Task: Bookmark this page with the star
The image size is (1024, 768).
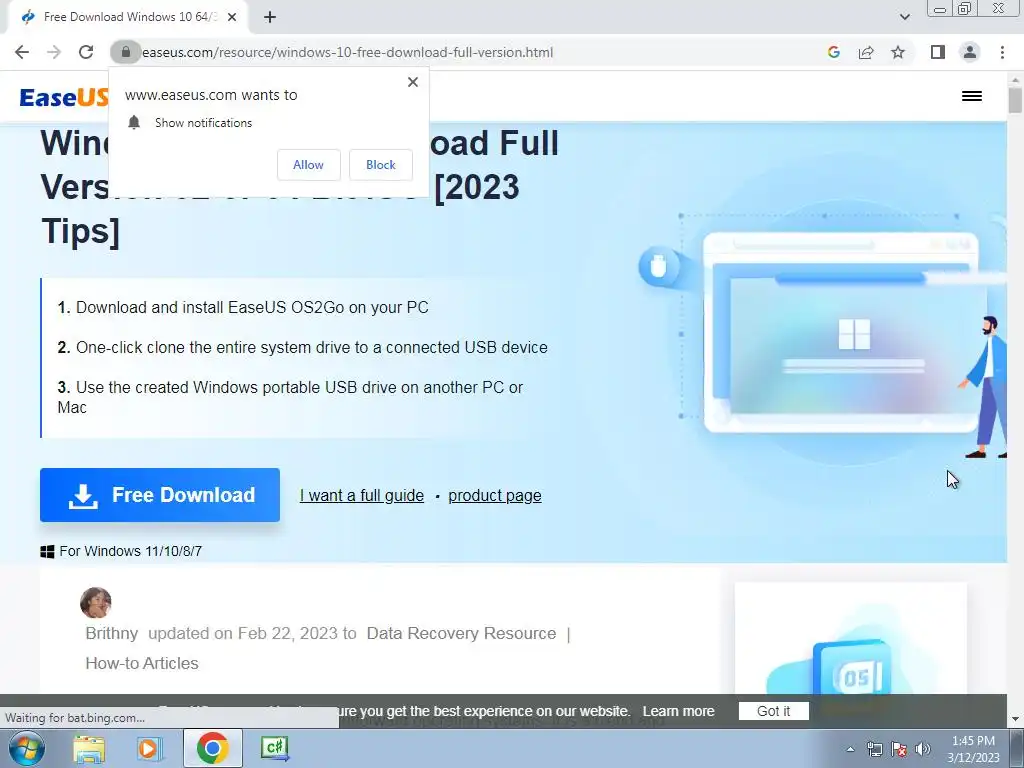Action: pyautogui.click(x=898, y=52)
